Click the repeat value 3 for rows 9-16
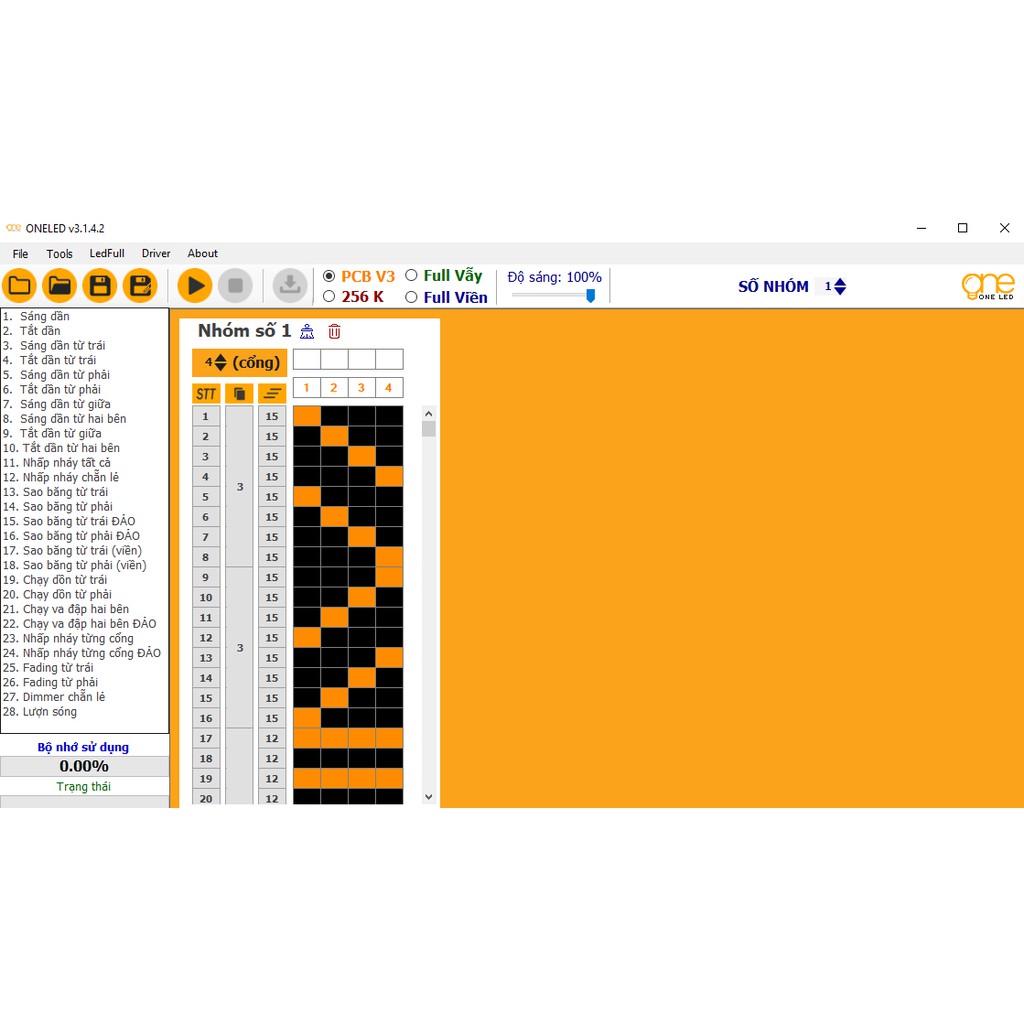The image size is (1024, 1024). [x=239, y=647]
